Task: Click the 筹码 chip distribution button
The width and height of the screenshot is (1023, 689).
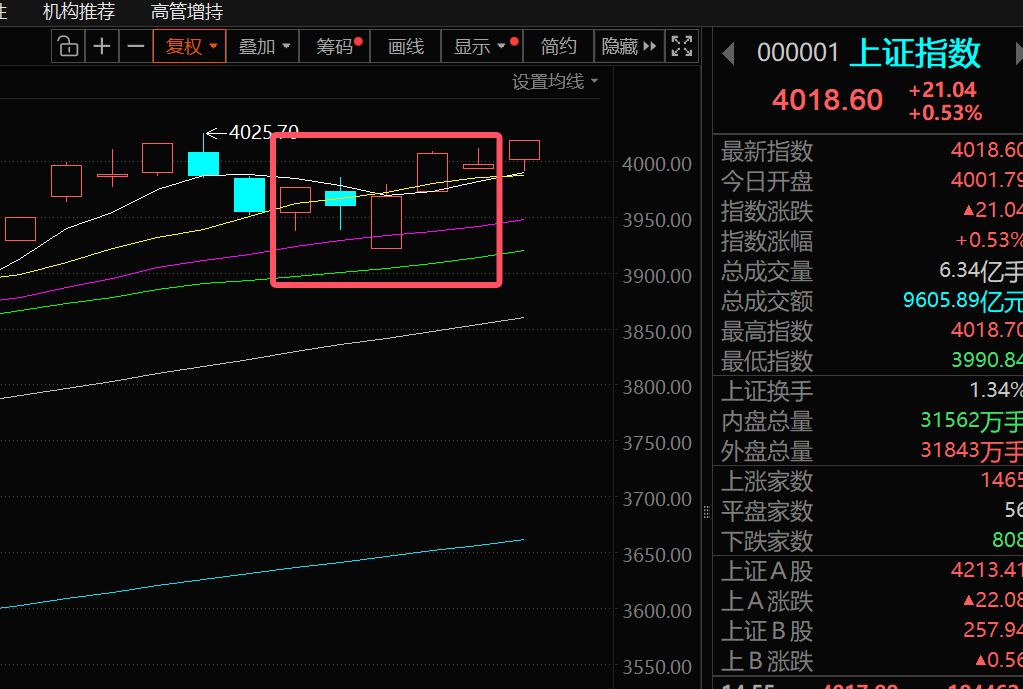Action: click(x=337, y=46)
